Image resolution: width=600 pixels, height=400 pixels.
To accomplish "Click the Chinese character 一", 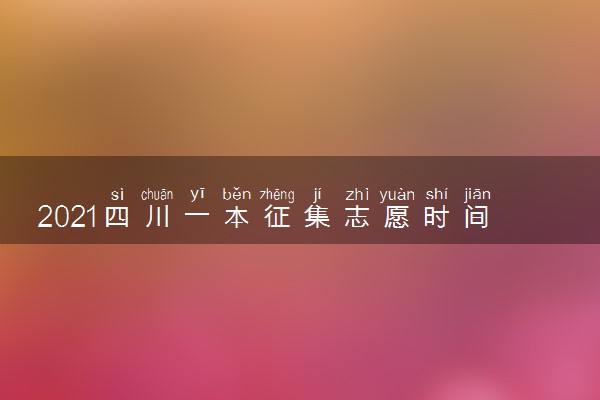I will click(x=197, y=217).
